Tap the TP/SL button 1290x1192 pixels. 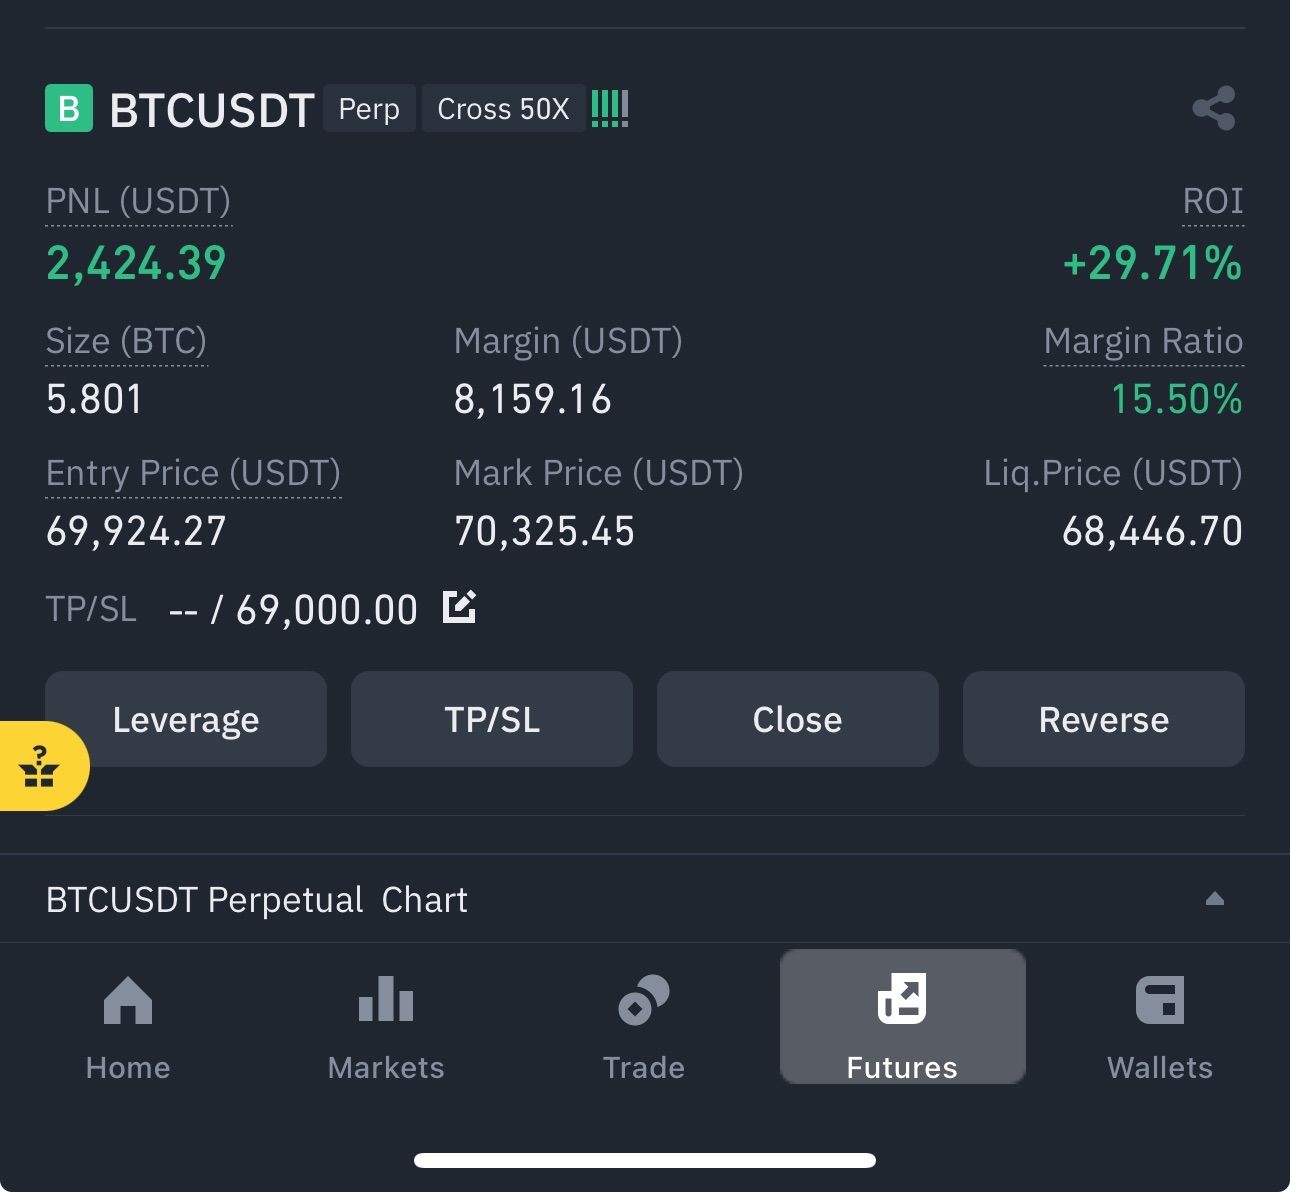[x=492, y=719]
